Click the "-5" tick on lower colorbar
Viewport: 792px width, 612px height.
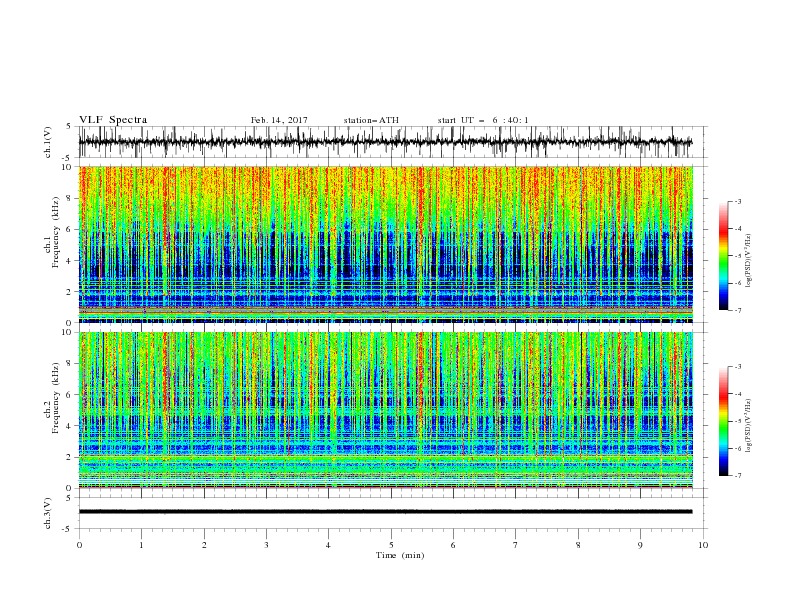pos(737,421)
